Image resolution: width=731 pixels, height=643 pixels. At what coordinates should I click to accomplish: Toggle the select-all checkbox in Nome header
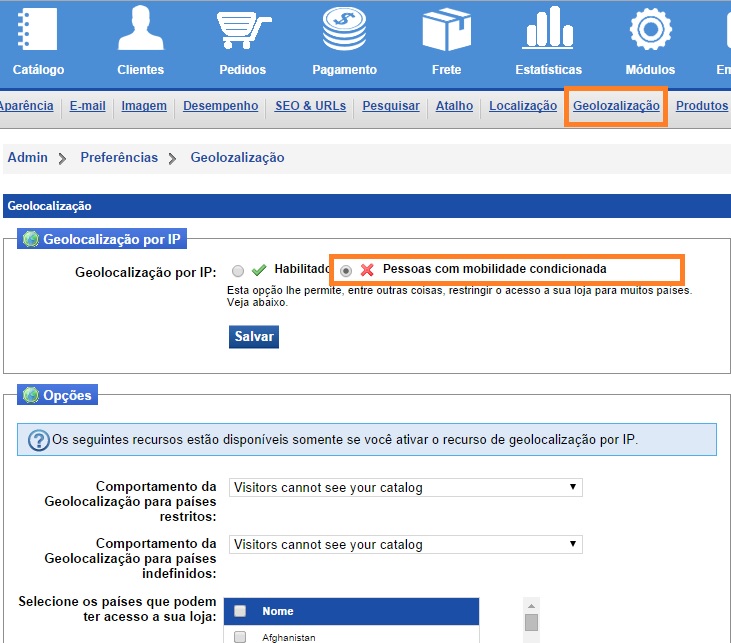[240, 611]
